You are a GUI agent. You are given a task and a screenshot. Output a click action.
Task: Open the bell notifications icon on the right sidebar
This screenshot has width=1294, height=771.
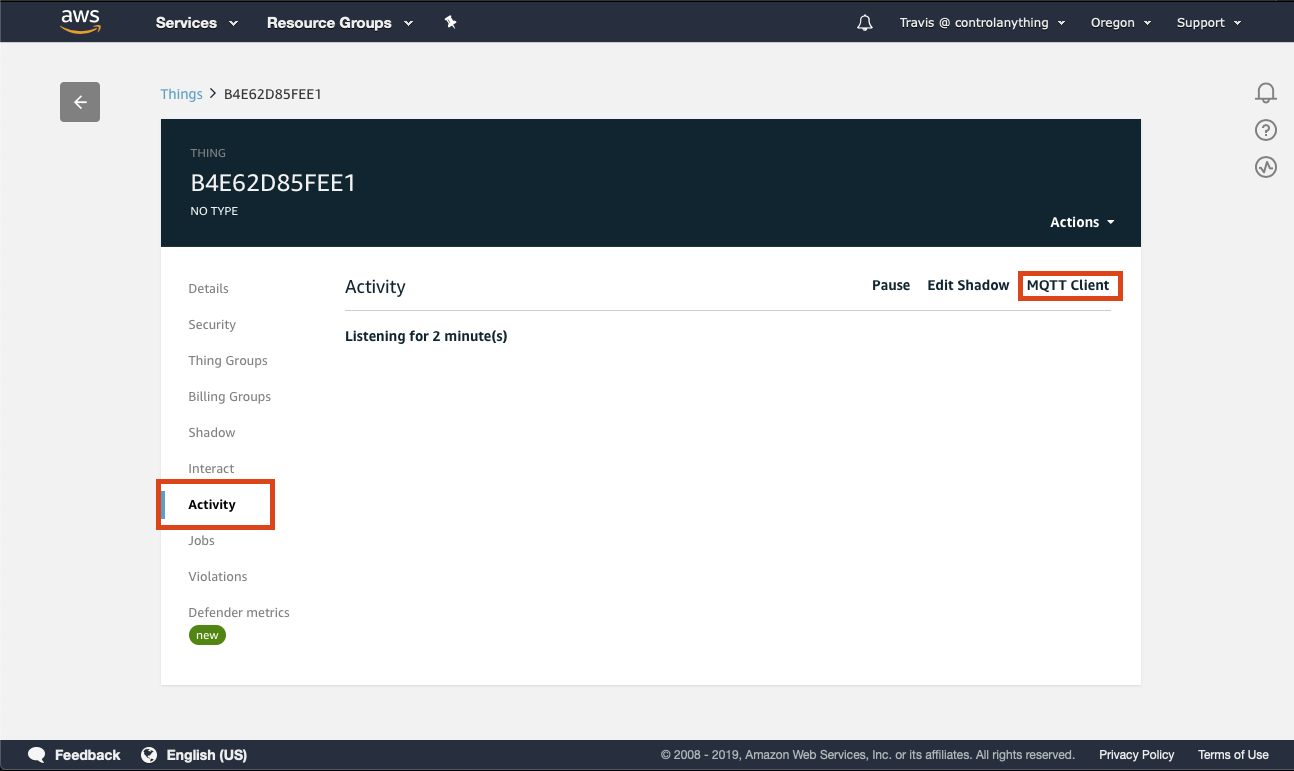click(1265, 92)
